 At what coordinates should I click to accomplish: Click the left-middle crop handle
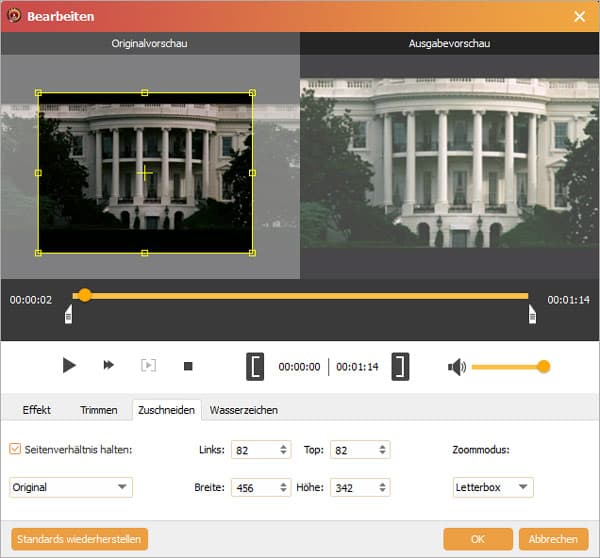coord(38,173)
